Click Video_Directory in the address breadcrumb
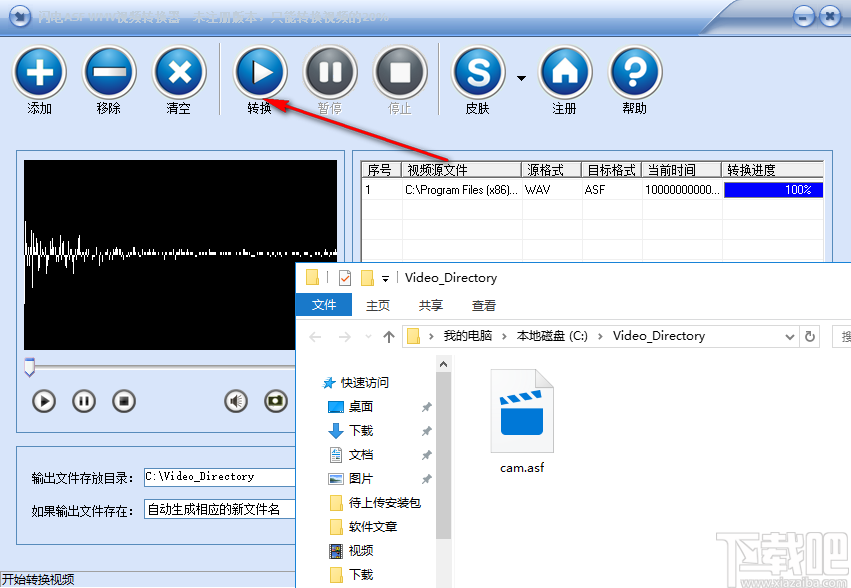 [x=659, y=336]
